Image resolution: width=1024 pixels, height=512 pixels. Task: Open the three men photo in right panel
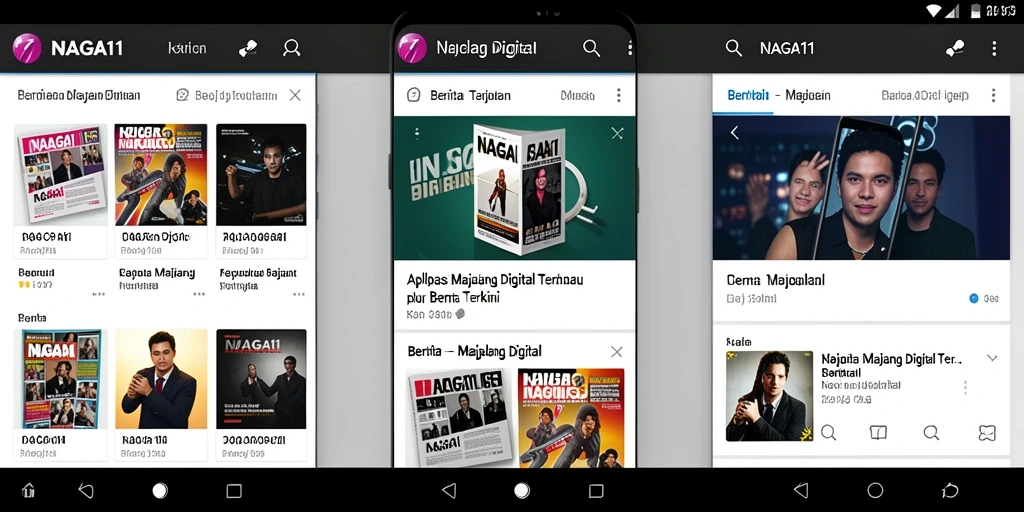coord(861,188)
